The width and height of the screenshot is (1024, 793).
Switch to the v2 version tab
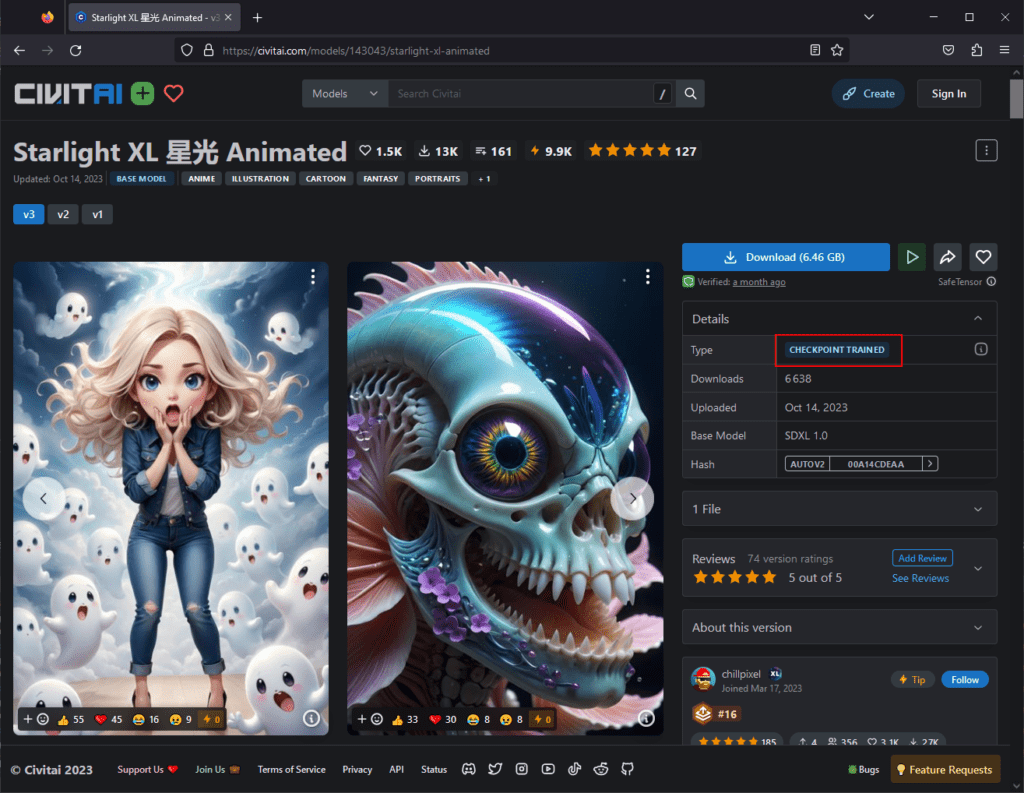pos(62,214)
